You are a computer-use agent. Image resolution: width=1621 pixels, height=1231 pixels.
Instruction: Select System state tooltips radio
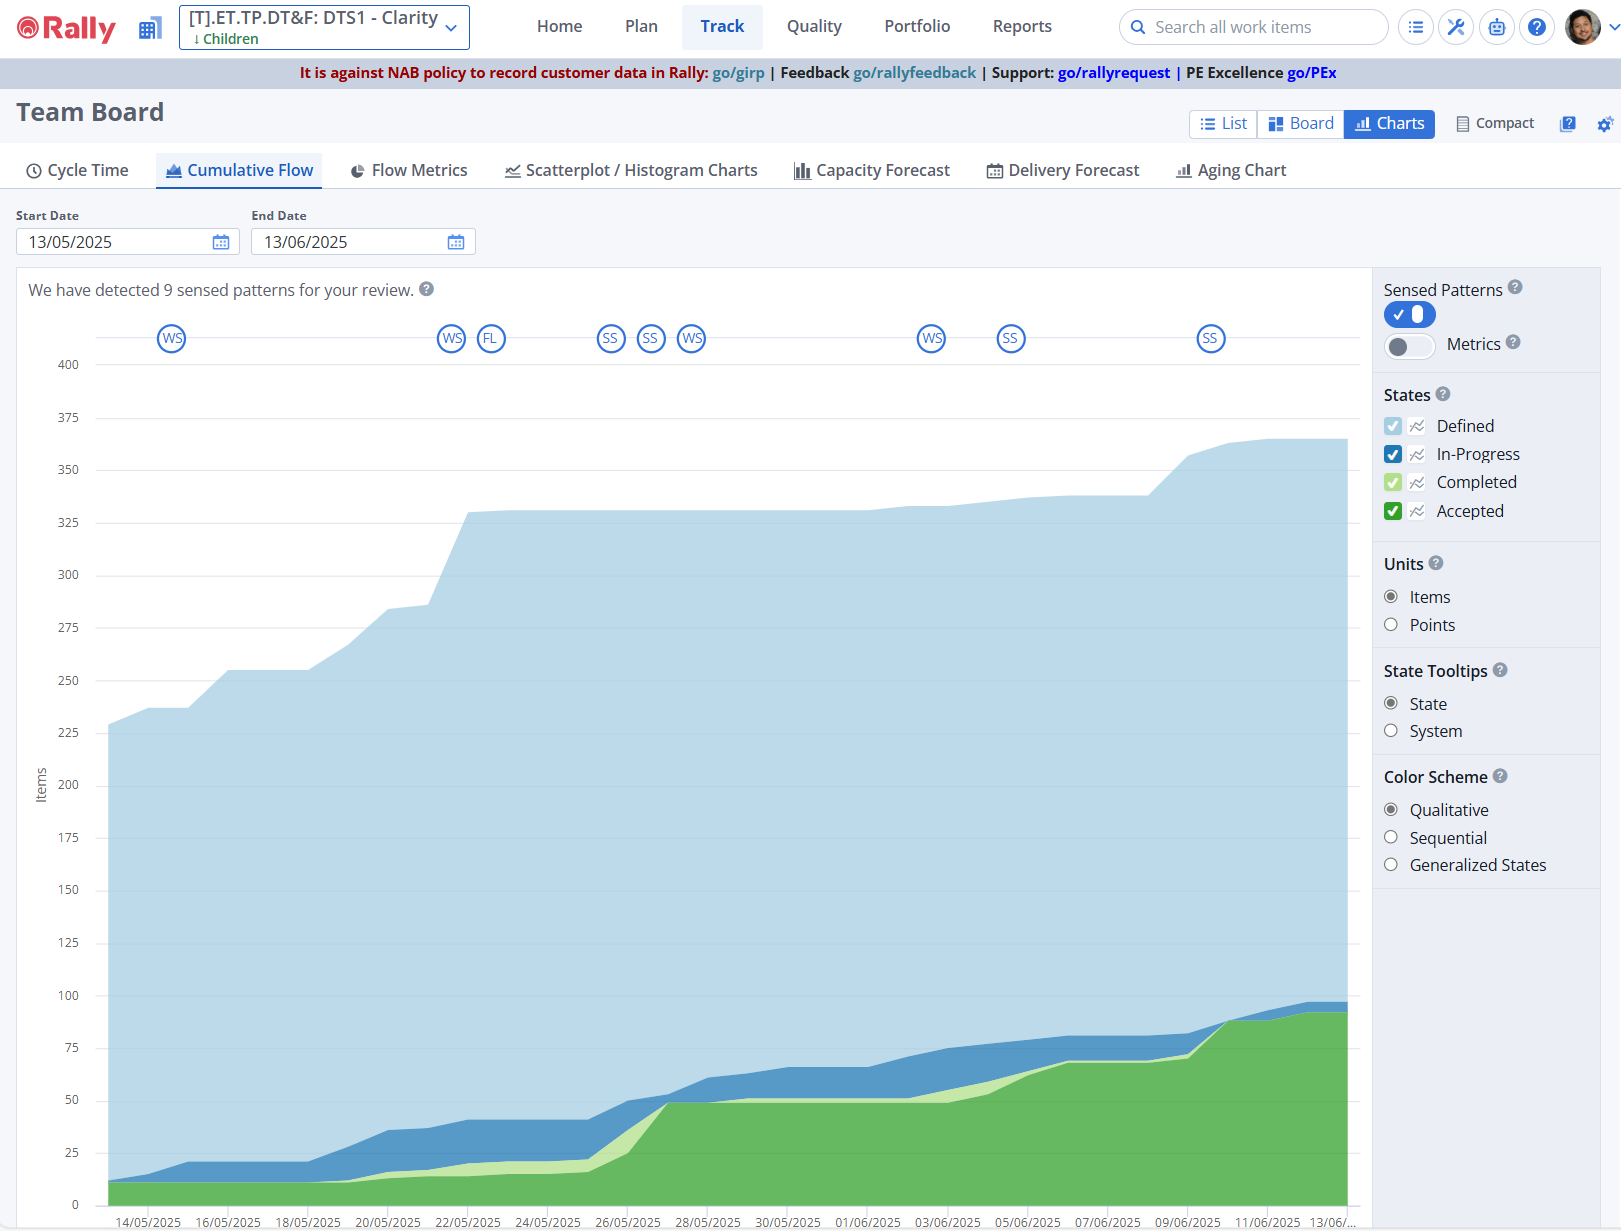click(x=1391, y=731)
